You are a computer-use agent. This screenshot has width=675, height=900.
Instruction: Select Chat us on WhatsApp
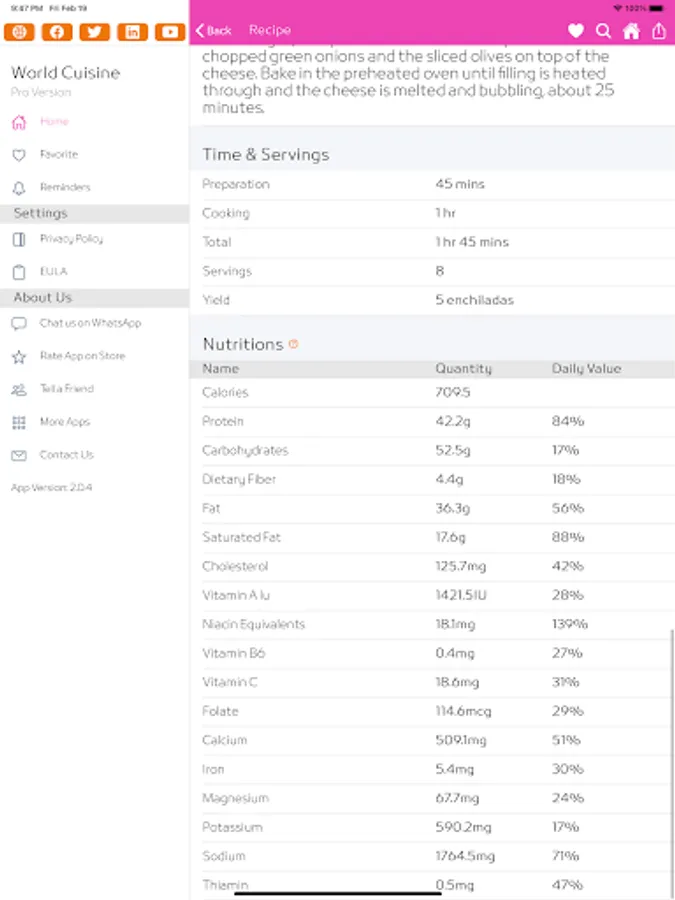[90, 323]
